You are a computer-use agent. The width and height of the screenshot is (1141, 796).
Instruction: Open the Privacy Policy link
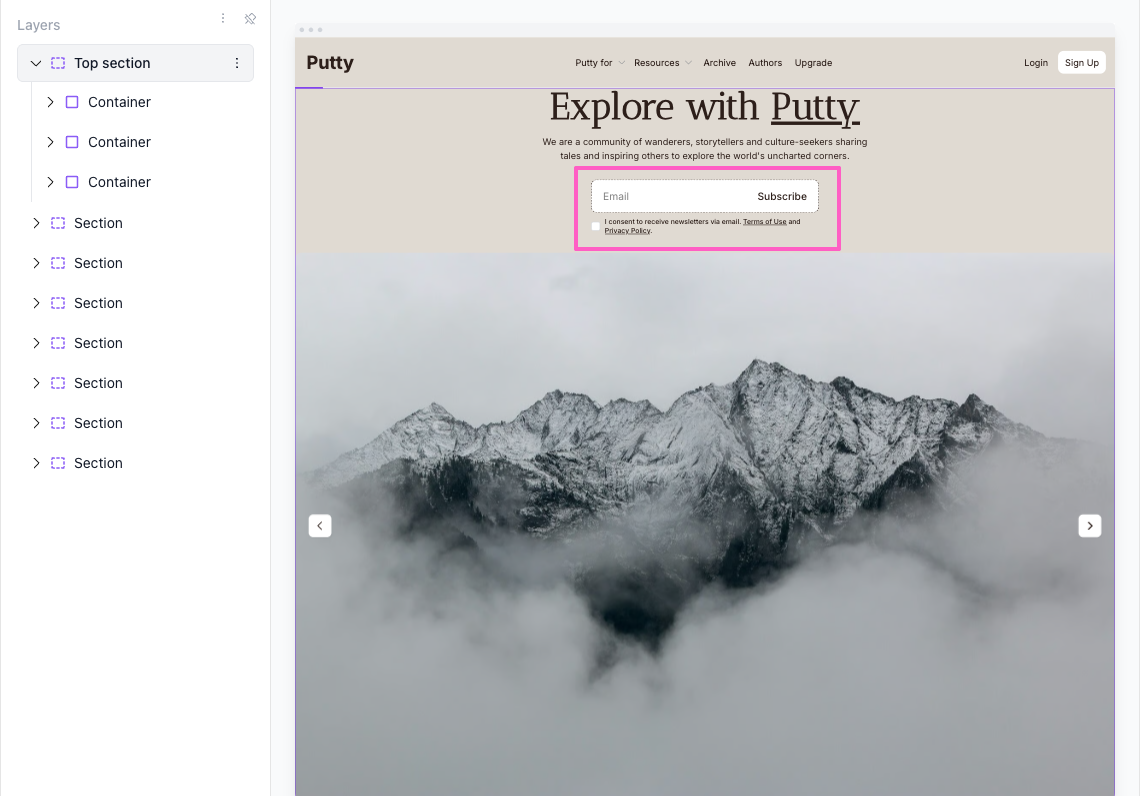[627, 231]
